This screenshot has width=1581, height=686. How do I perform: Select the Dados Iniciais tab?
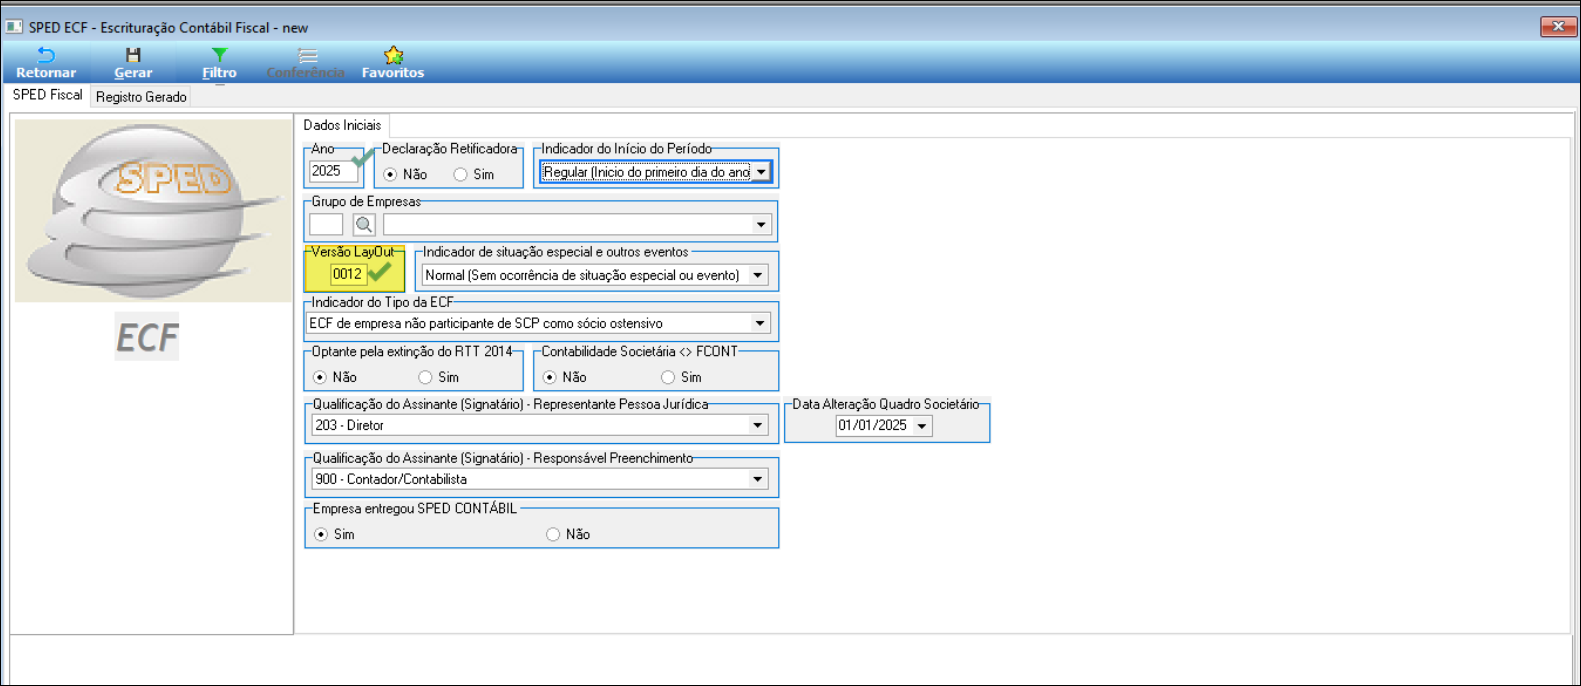342,126
